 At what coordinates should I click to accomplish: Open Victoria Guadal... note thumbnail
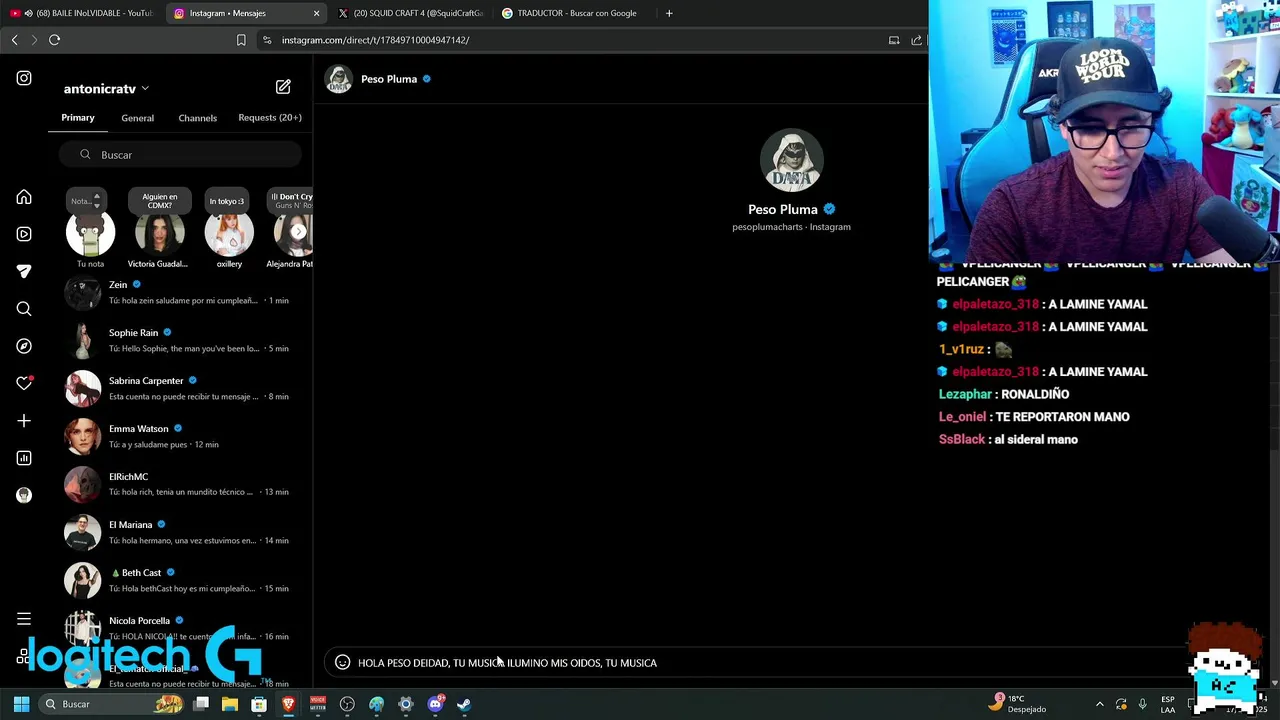159,229
